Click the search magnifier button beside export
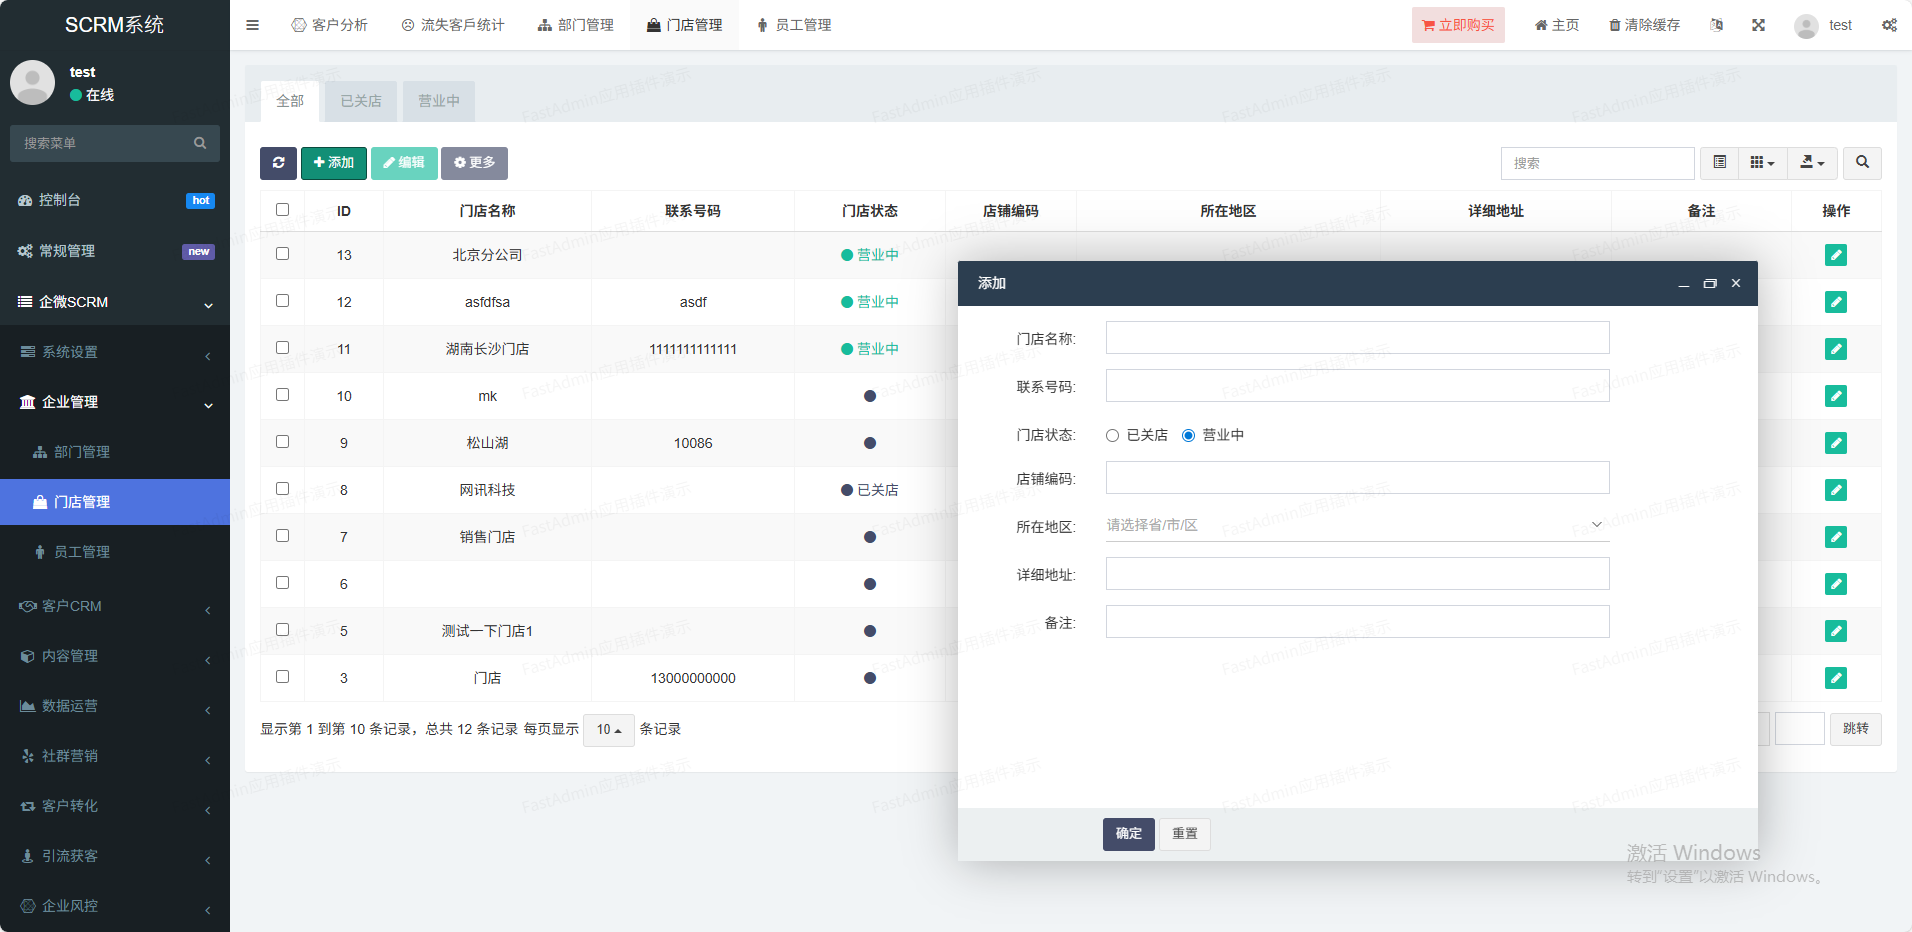This screenshot has height=932, width=1912. [1862, 163]
